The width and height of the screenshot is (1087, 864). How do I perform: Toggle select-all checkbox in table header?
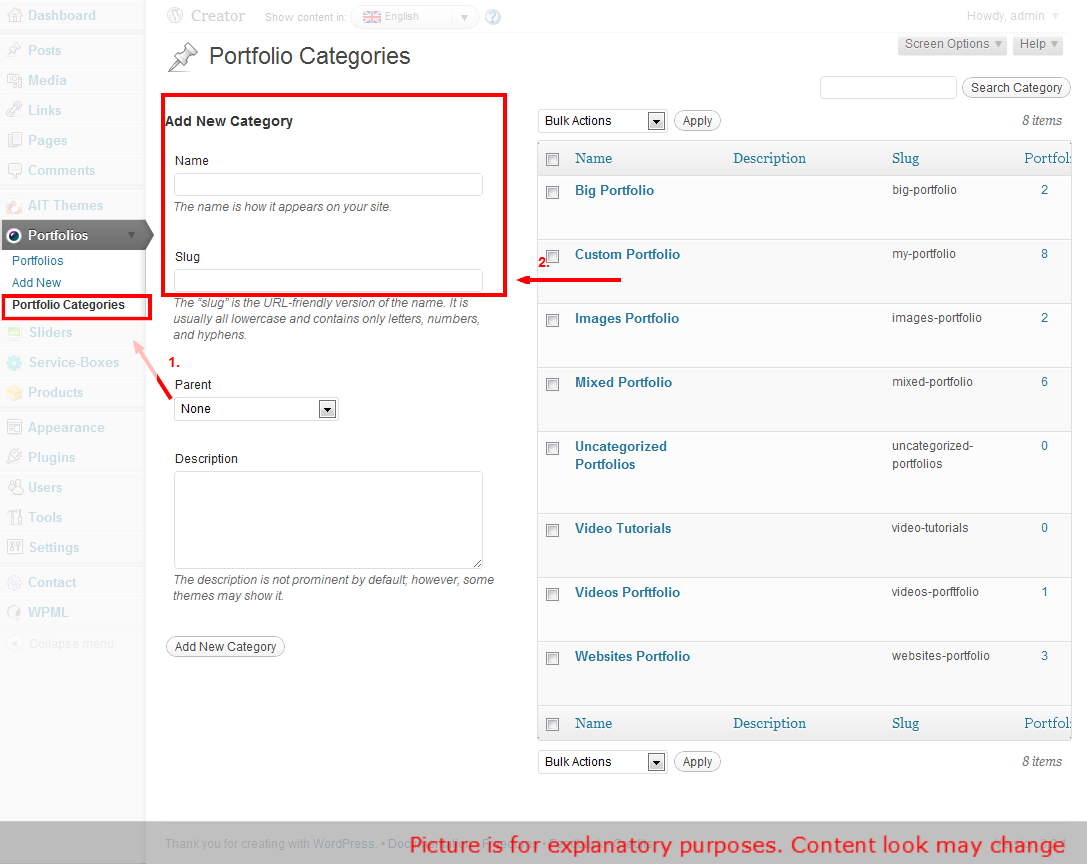click(x=552, y=159)
